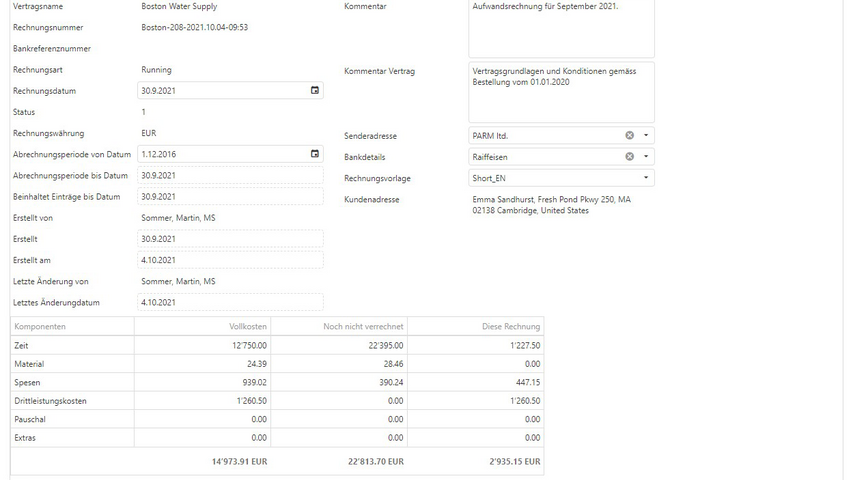Sort by the Komponenten column header
Image resolution: width=853 pixels, height=480 pixels.
point(72,326)
